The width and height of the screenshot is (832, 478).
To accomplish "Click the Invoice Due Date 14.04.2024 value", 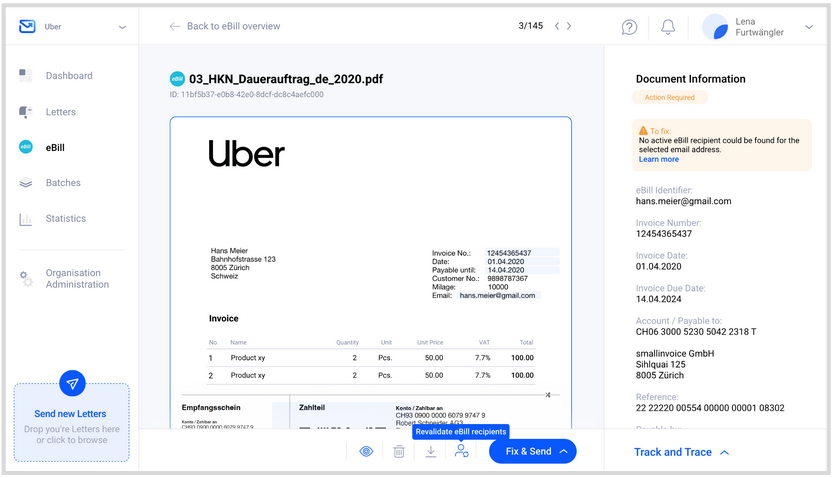I will point(658,299).
